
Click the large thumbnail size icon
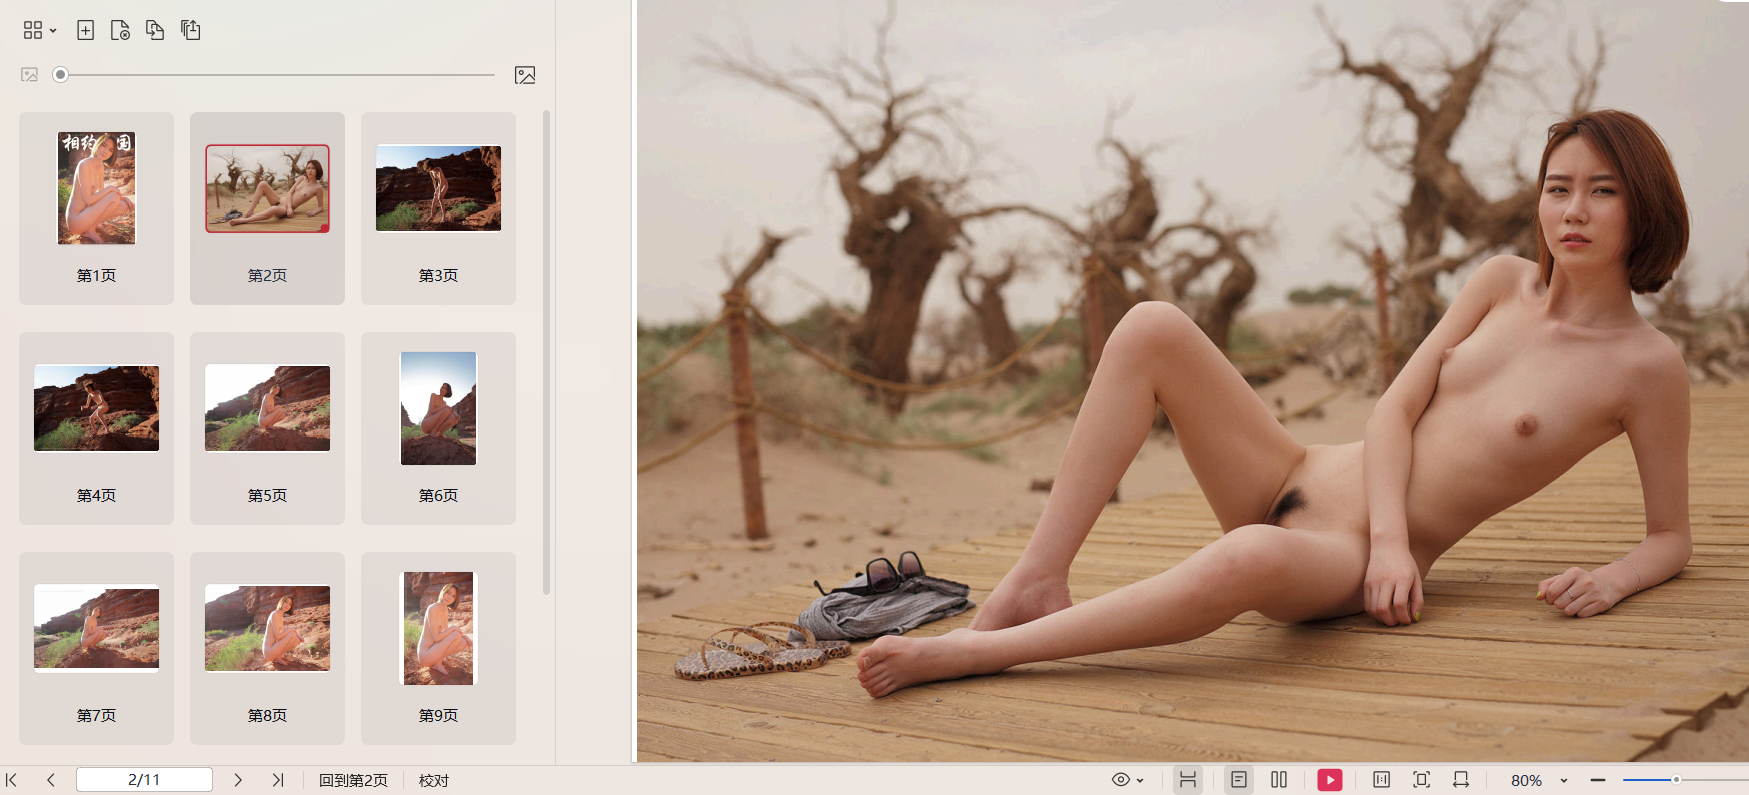coord(525,75)
